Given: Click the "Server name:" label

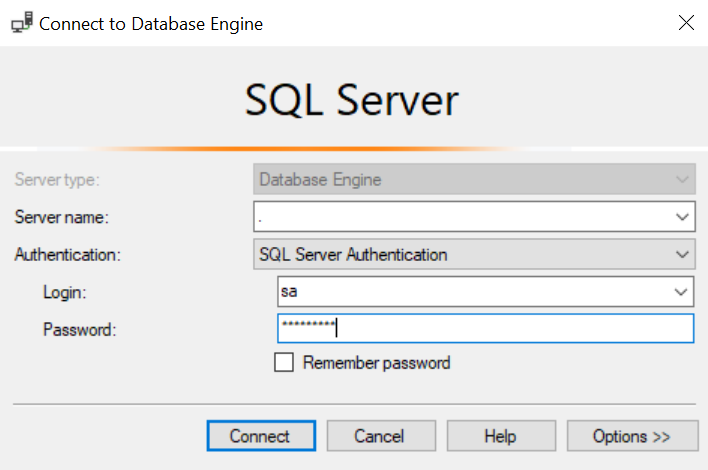Looking at the screenshot, I should pyautogui.click(x=62, y=217).
